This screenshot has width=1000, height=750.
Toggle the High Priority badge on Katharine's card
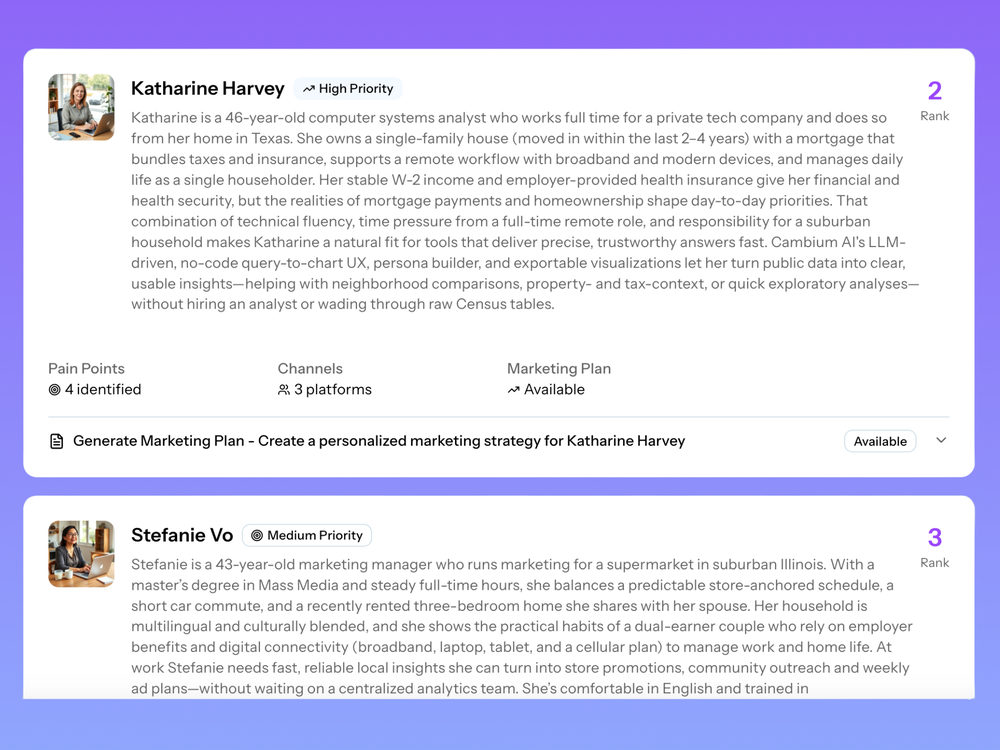(x=348, y=88)
